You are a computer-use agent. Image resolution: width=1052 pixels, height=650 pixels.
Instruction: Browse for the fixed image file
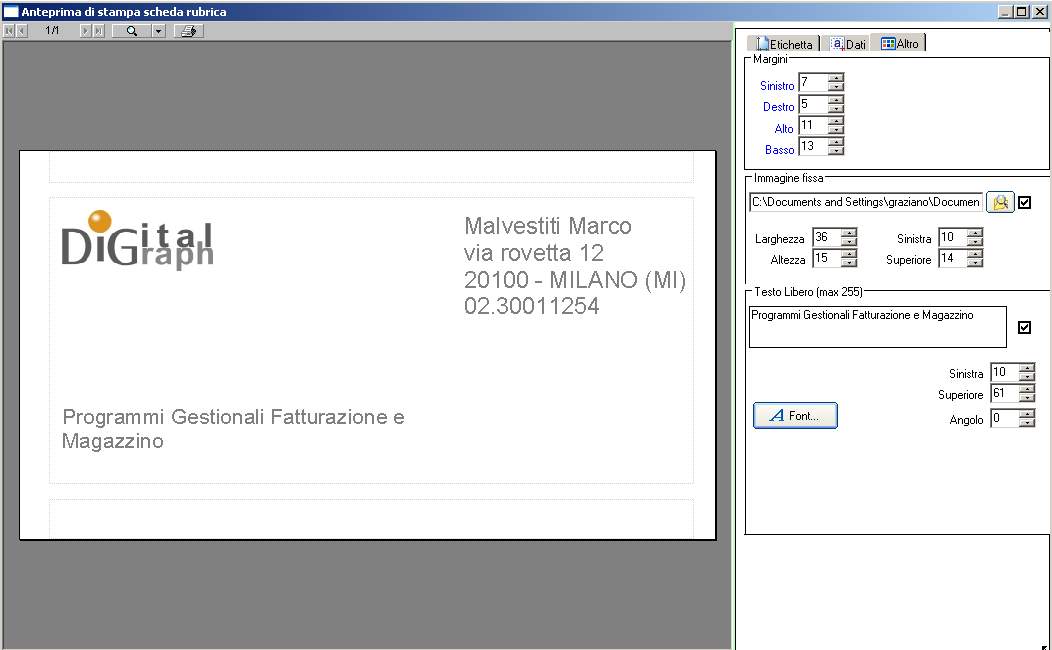pyautogui.click(x=1000, y=202)
